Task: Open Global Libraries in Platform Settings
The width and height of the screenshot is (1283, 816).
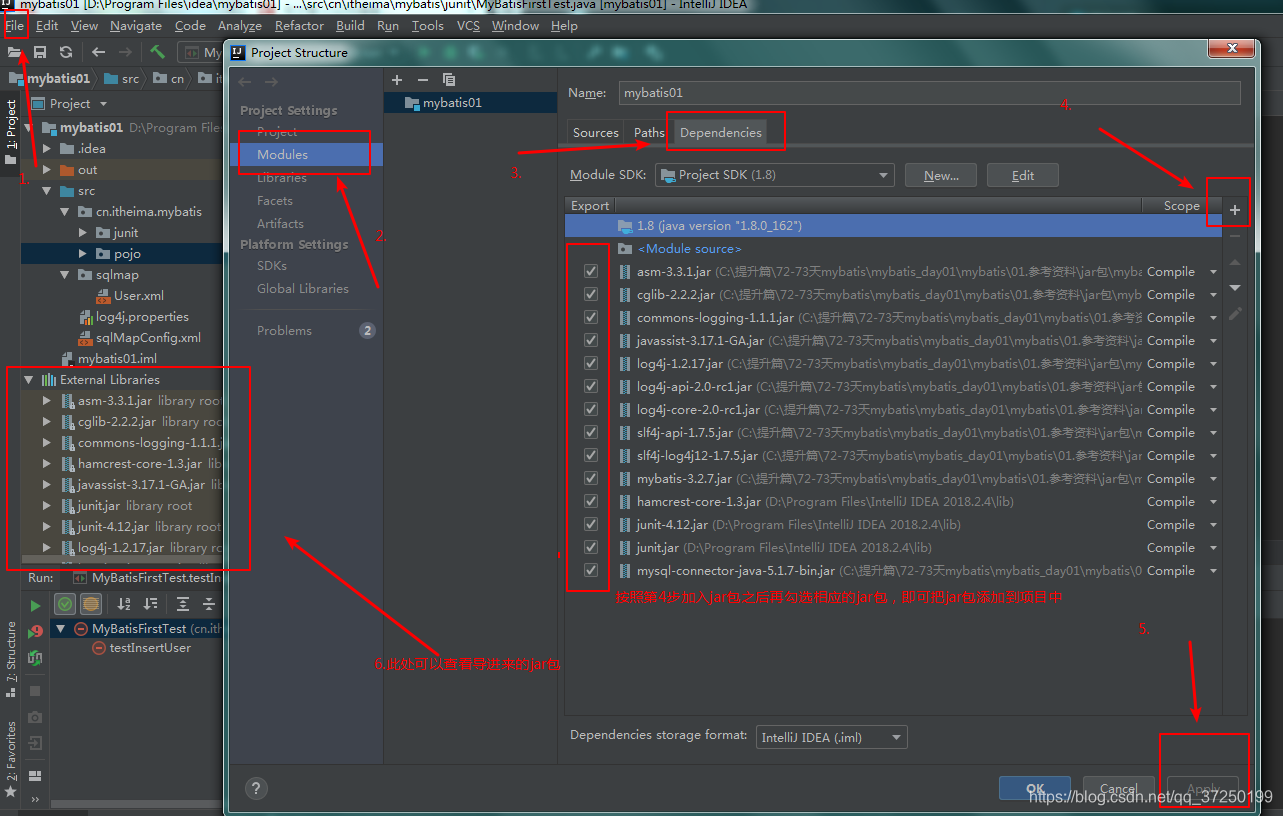Action: (x=303, y=289)
